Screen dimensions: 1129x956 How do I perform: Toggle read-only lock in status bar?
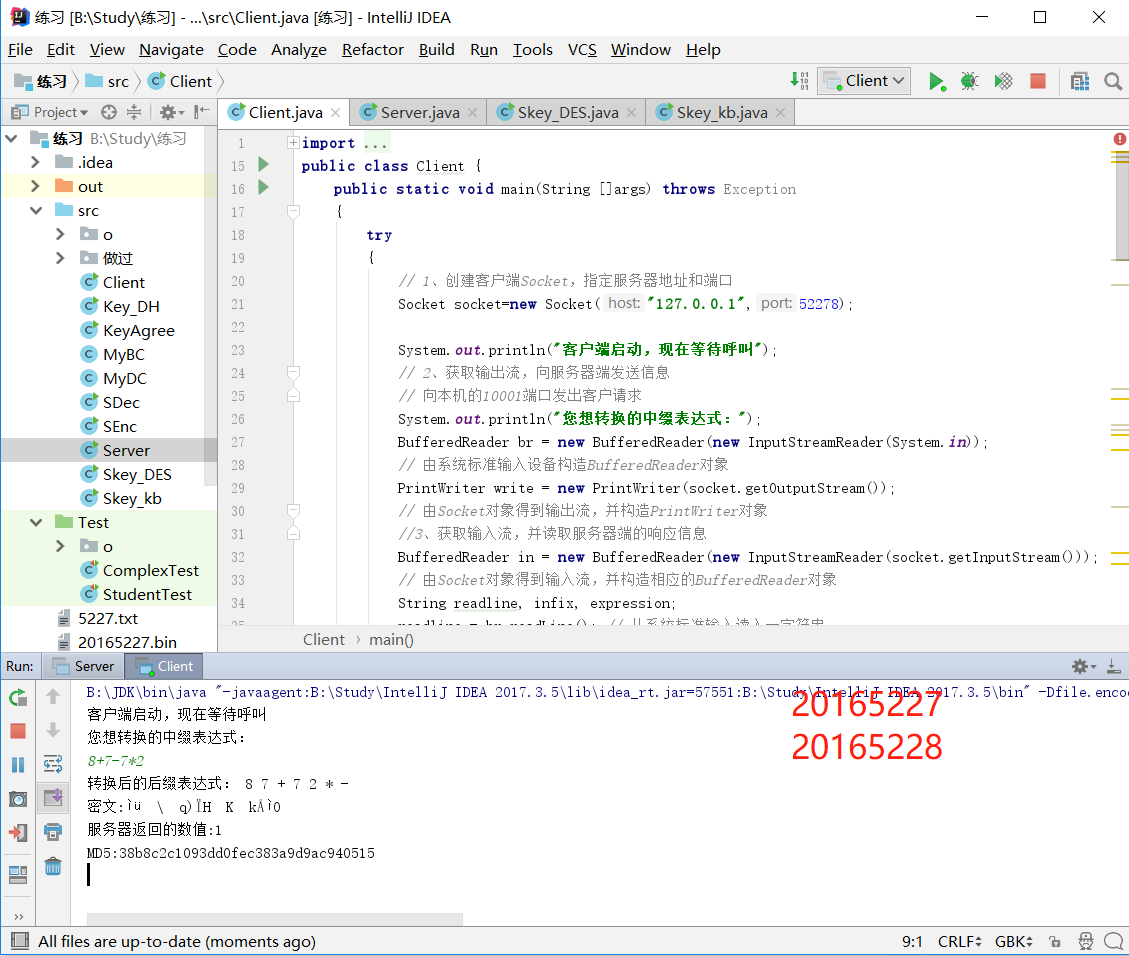(x=1055, y=942)
